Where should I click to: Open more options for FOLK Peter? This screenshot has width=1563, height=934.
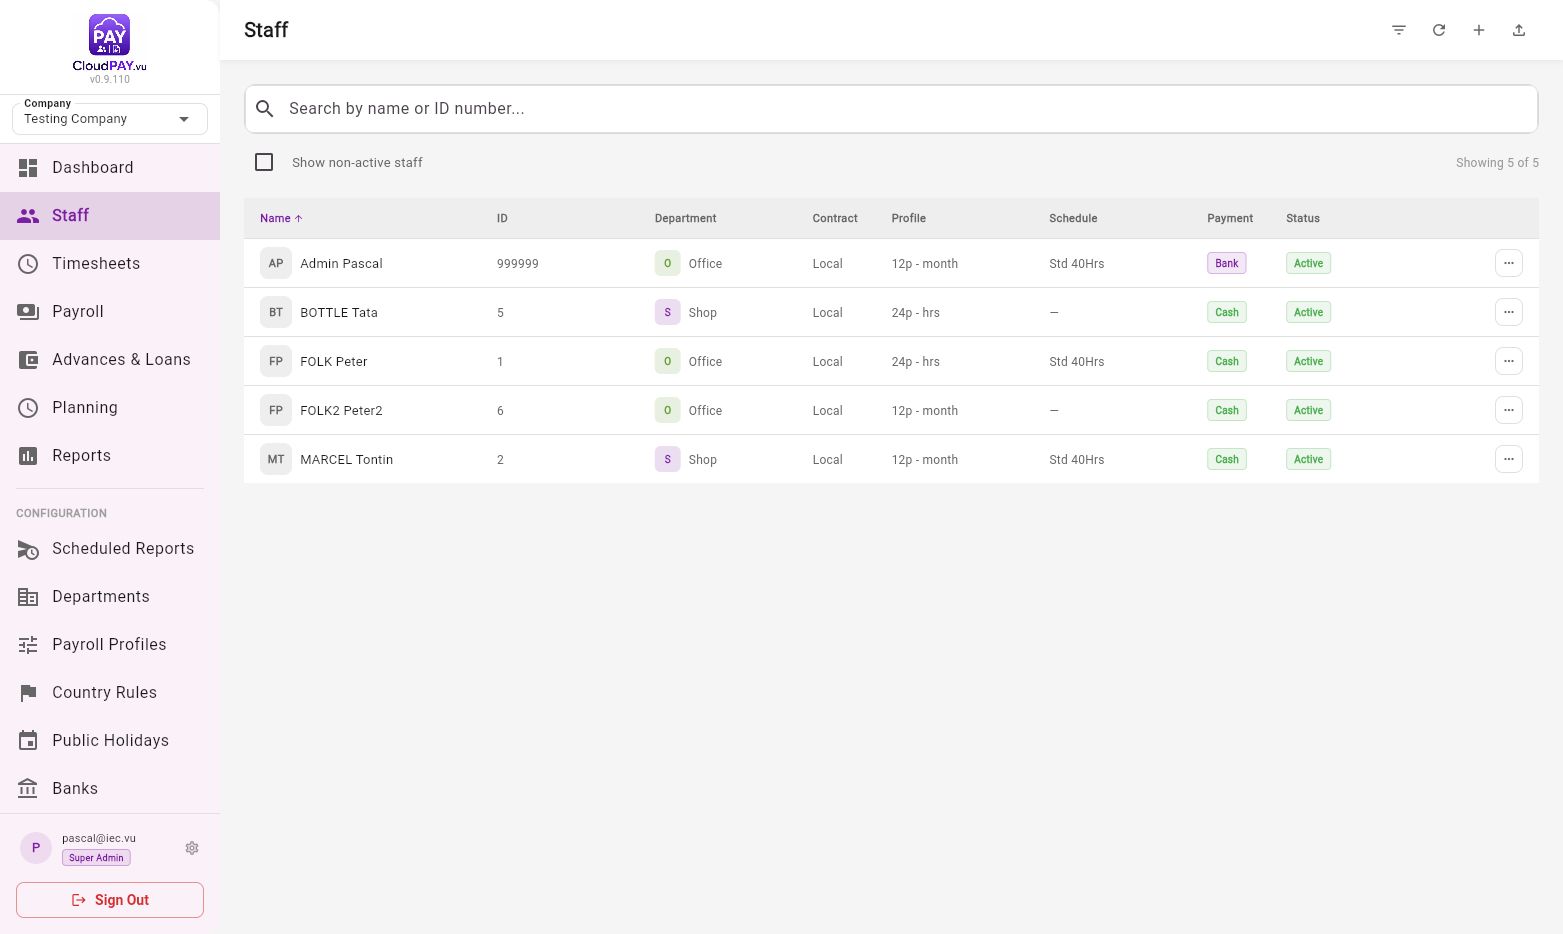[1509, 361]
